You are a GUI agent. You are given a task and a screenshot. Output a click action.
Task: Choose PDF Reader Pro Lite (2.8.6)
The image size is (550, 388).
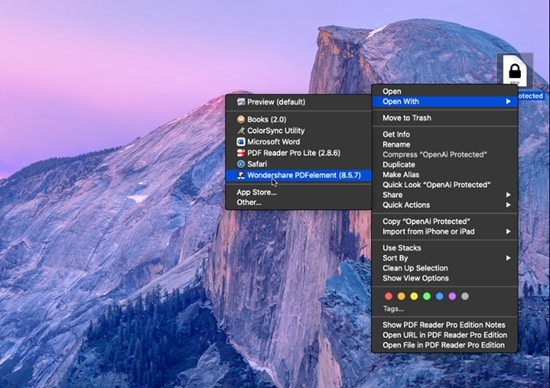pos(298,153)
